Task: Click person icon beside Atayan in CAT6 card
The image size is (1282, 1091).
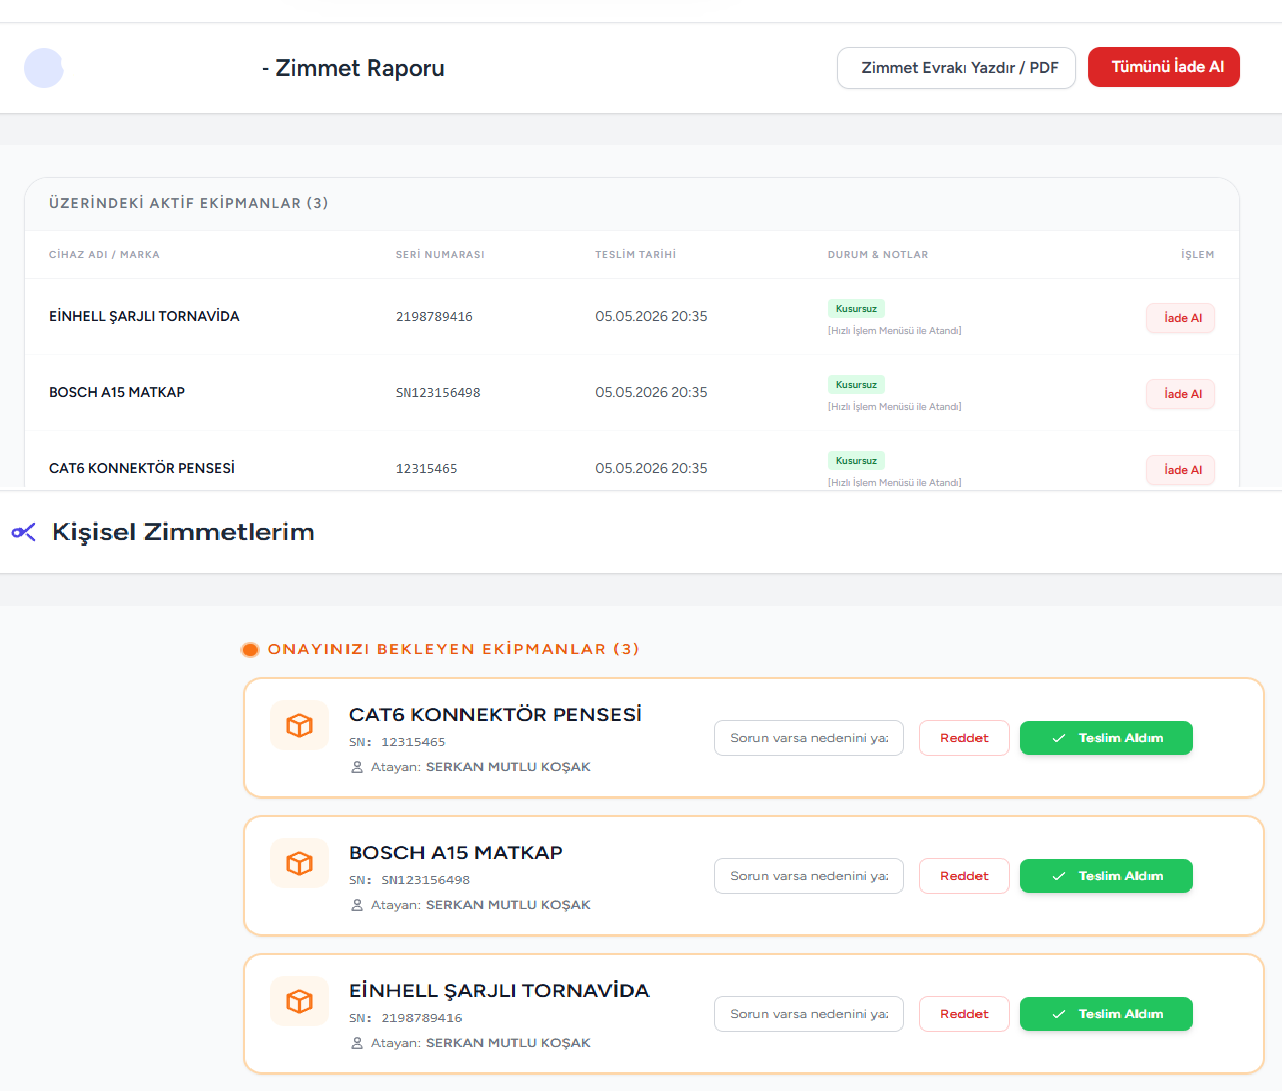Action: pyautogui.click(x=357, y=767)
